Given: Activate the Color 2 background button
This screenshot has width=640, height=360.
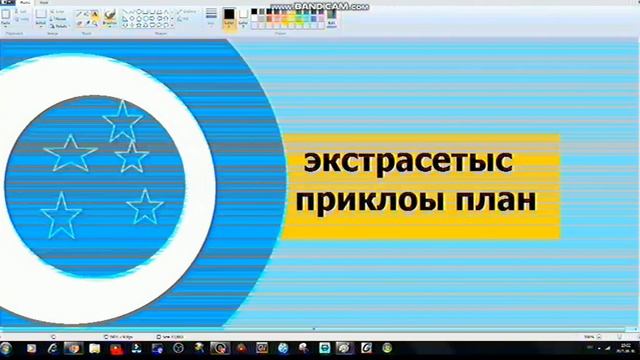Looking at the screenshot, I should [x=243, y=18].
